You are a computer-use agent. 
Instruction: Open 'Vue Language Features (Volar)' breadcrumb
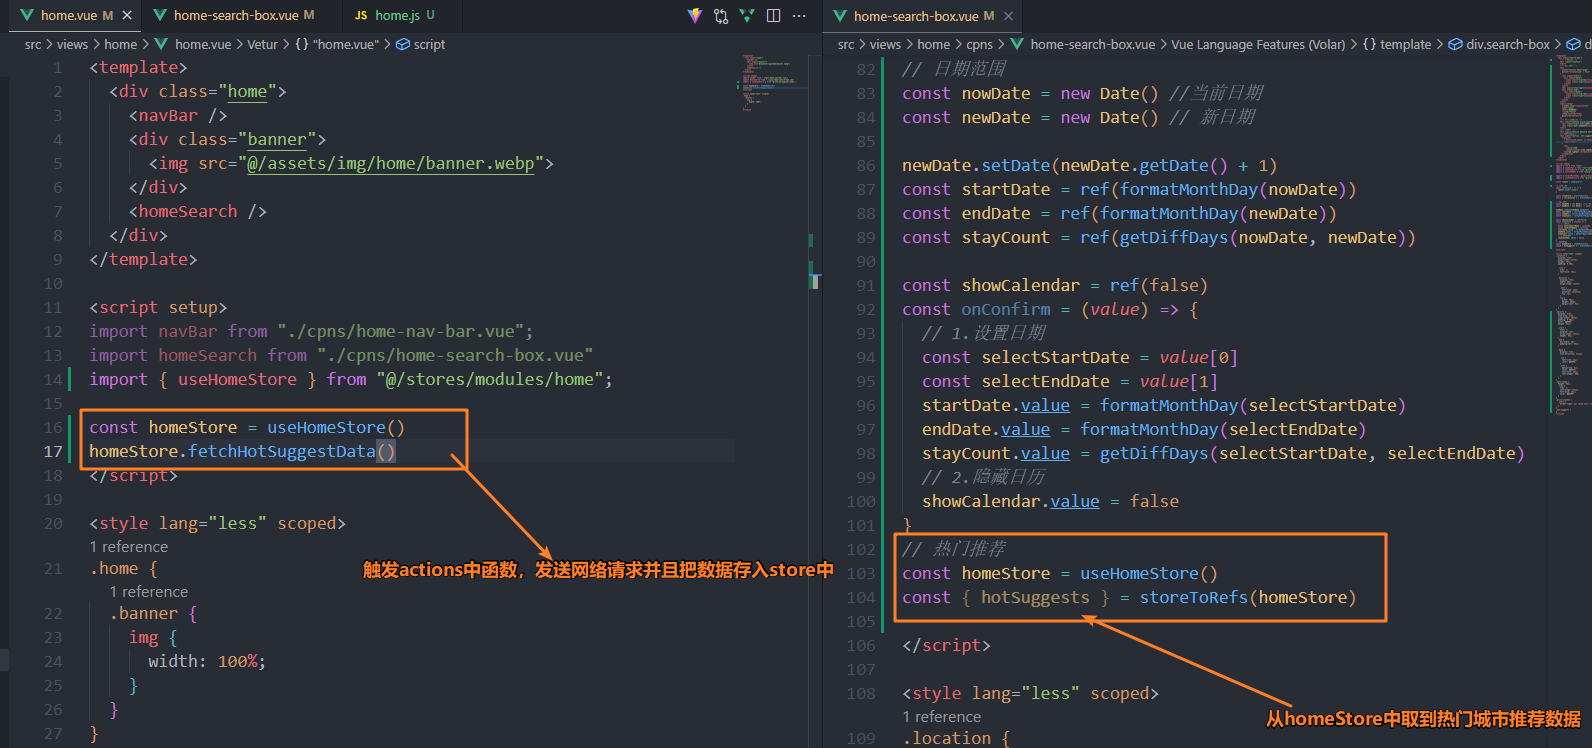1258,44
